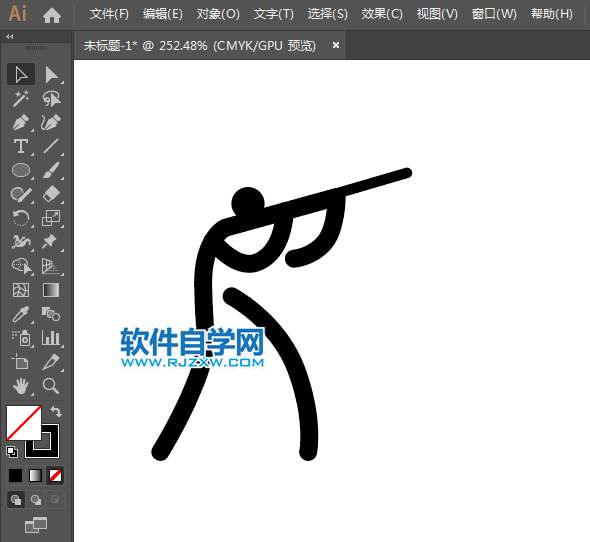Activate the Curvature tool
Viewport: 590px width, 542px height.
pos(51,122)
